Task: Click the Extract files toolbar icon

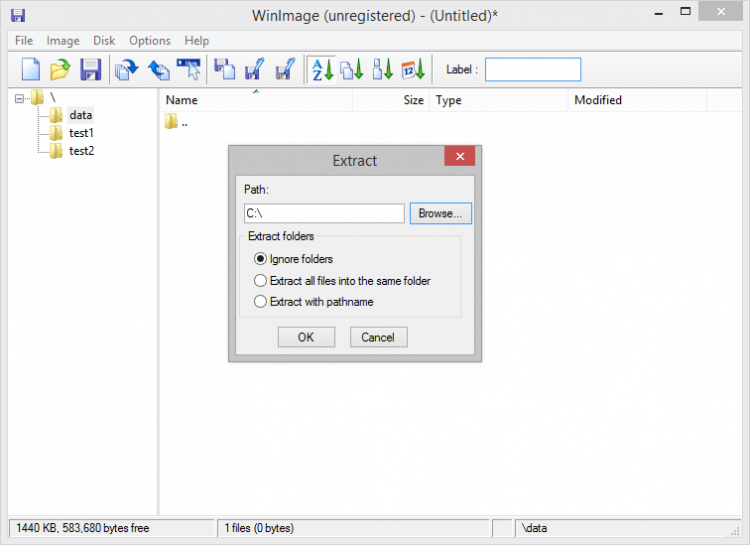Action: 158,70
